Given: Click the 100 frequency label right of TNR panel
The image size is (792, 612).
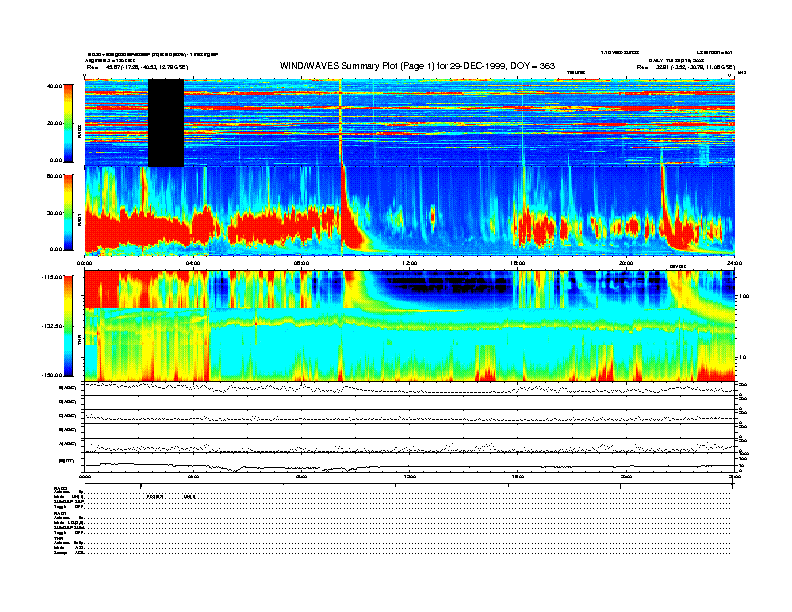Looking at the screenshot, I should pos(744,296).
